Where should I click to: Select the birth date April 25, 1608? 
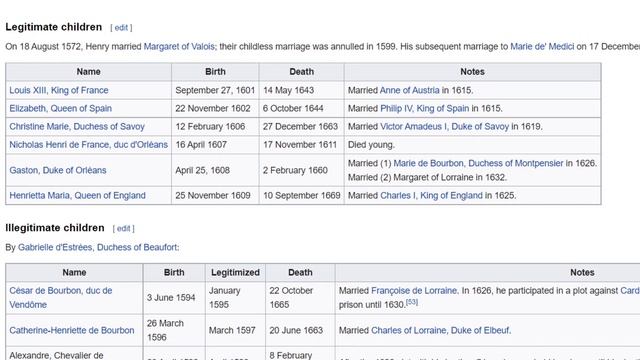point(202,170)
